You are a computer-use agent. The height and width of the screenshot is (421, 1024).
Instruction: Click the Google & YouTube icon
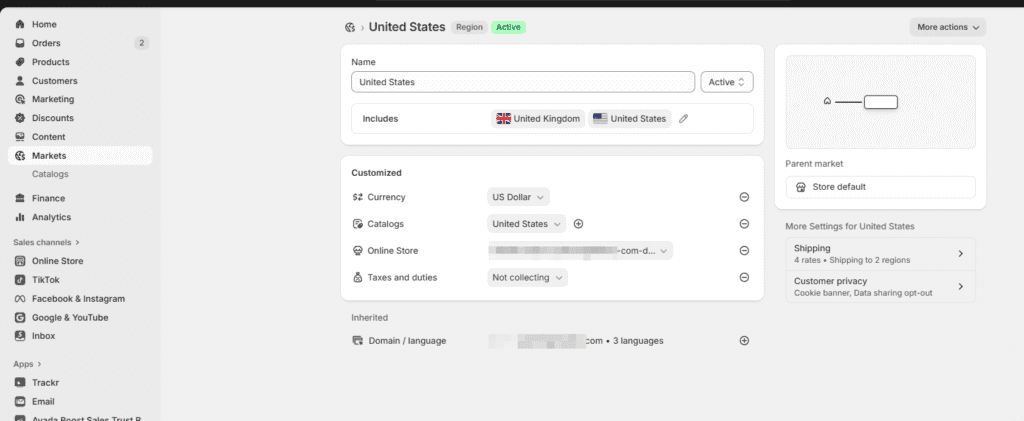(20, 318)
